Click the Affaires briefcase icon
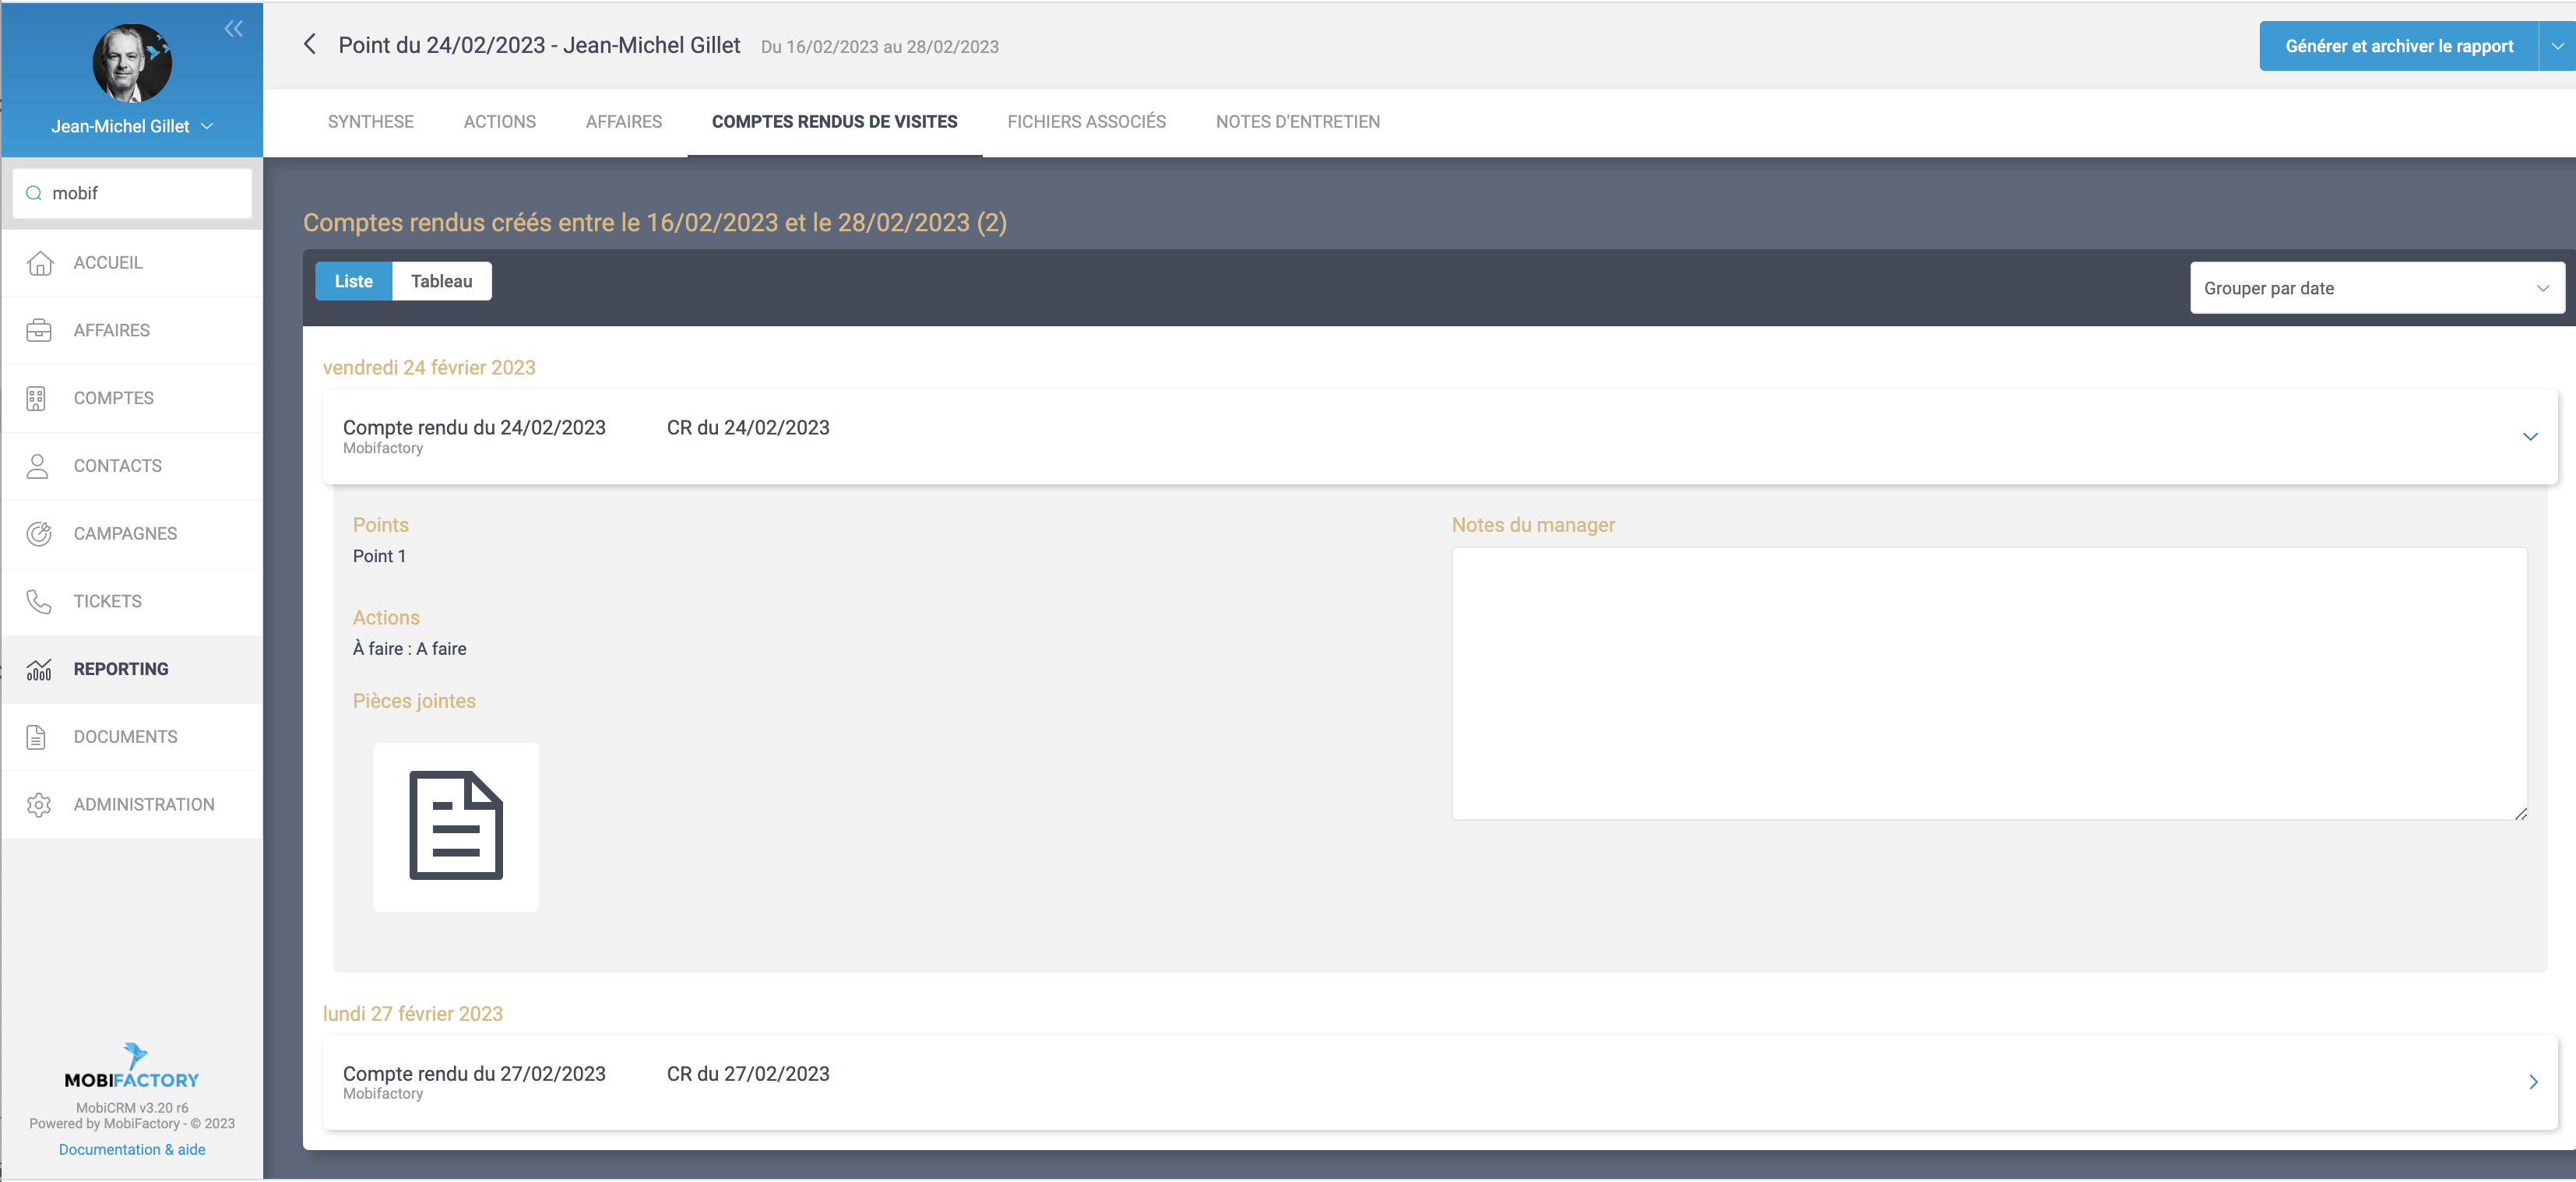Viewport: 2576px width, 1182px height. coord(39,330)
